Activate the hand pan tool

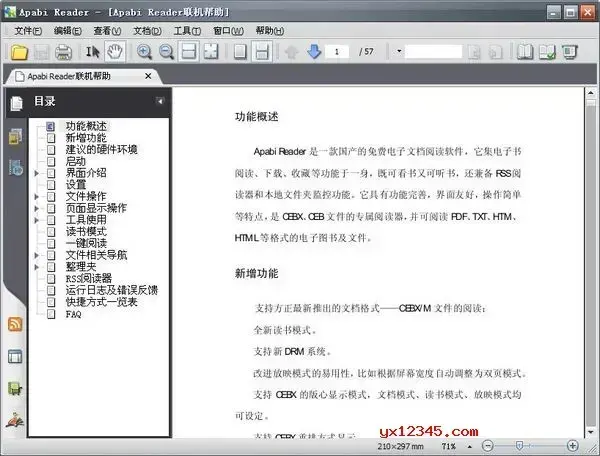(x=115, y=52)
